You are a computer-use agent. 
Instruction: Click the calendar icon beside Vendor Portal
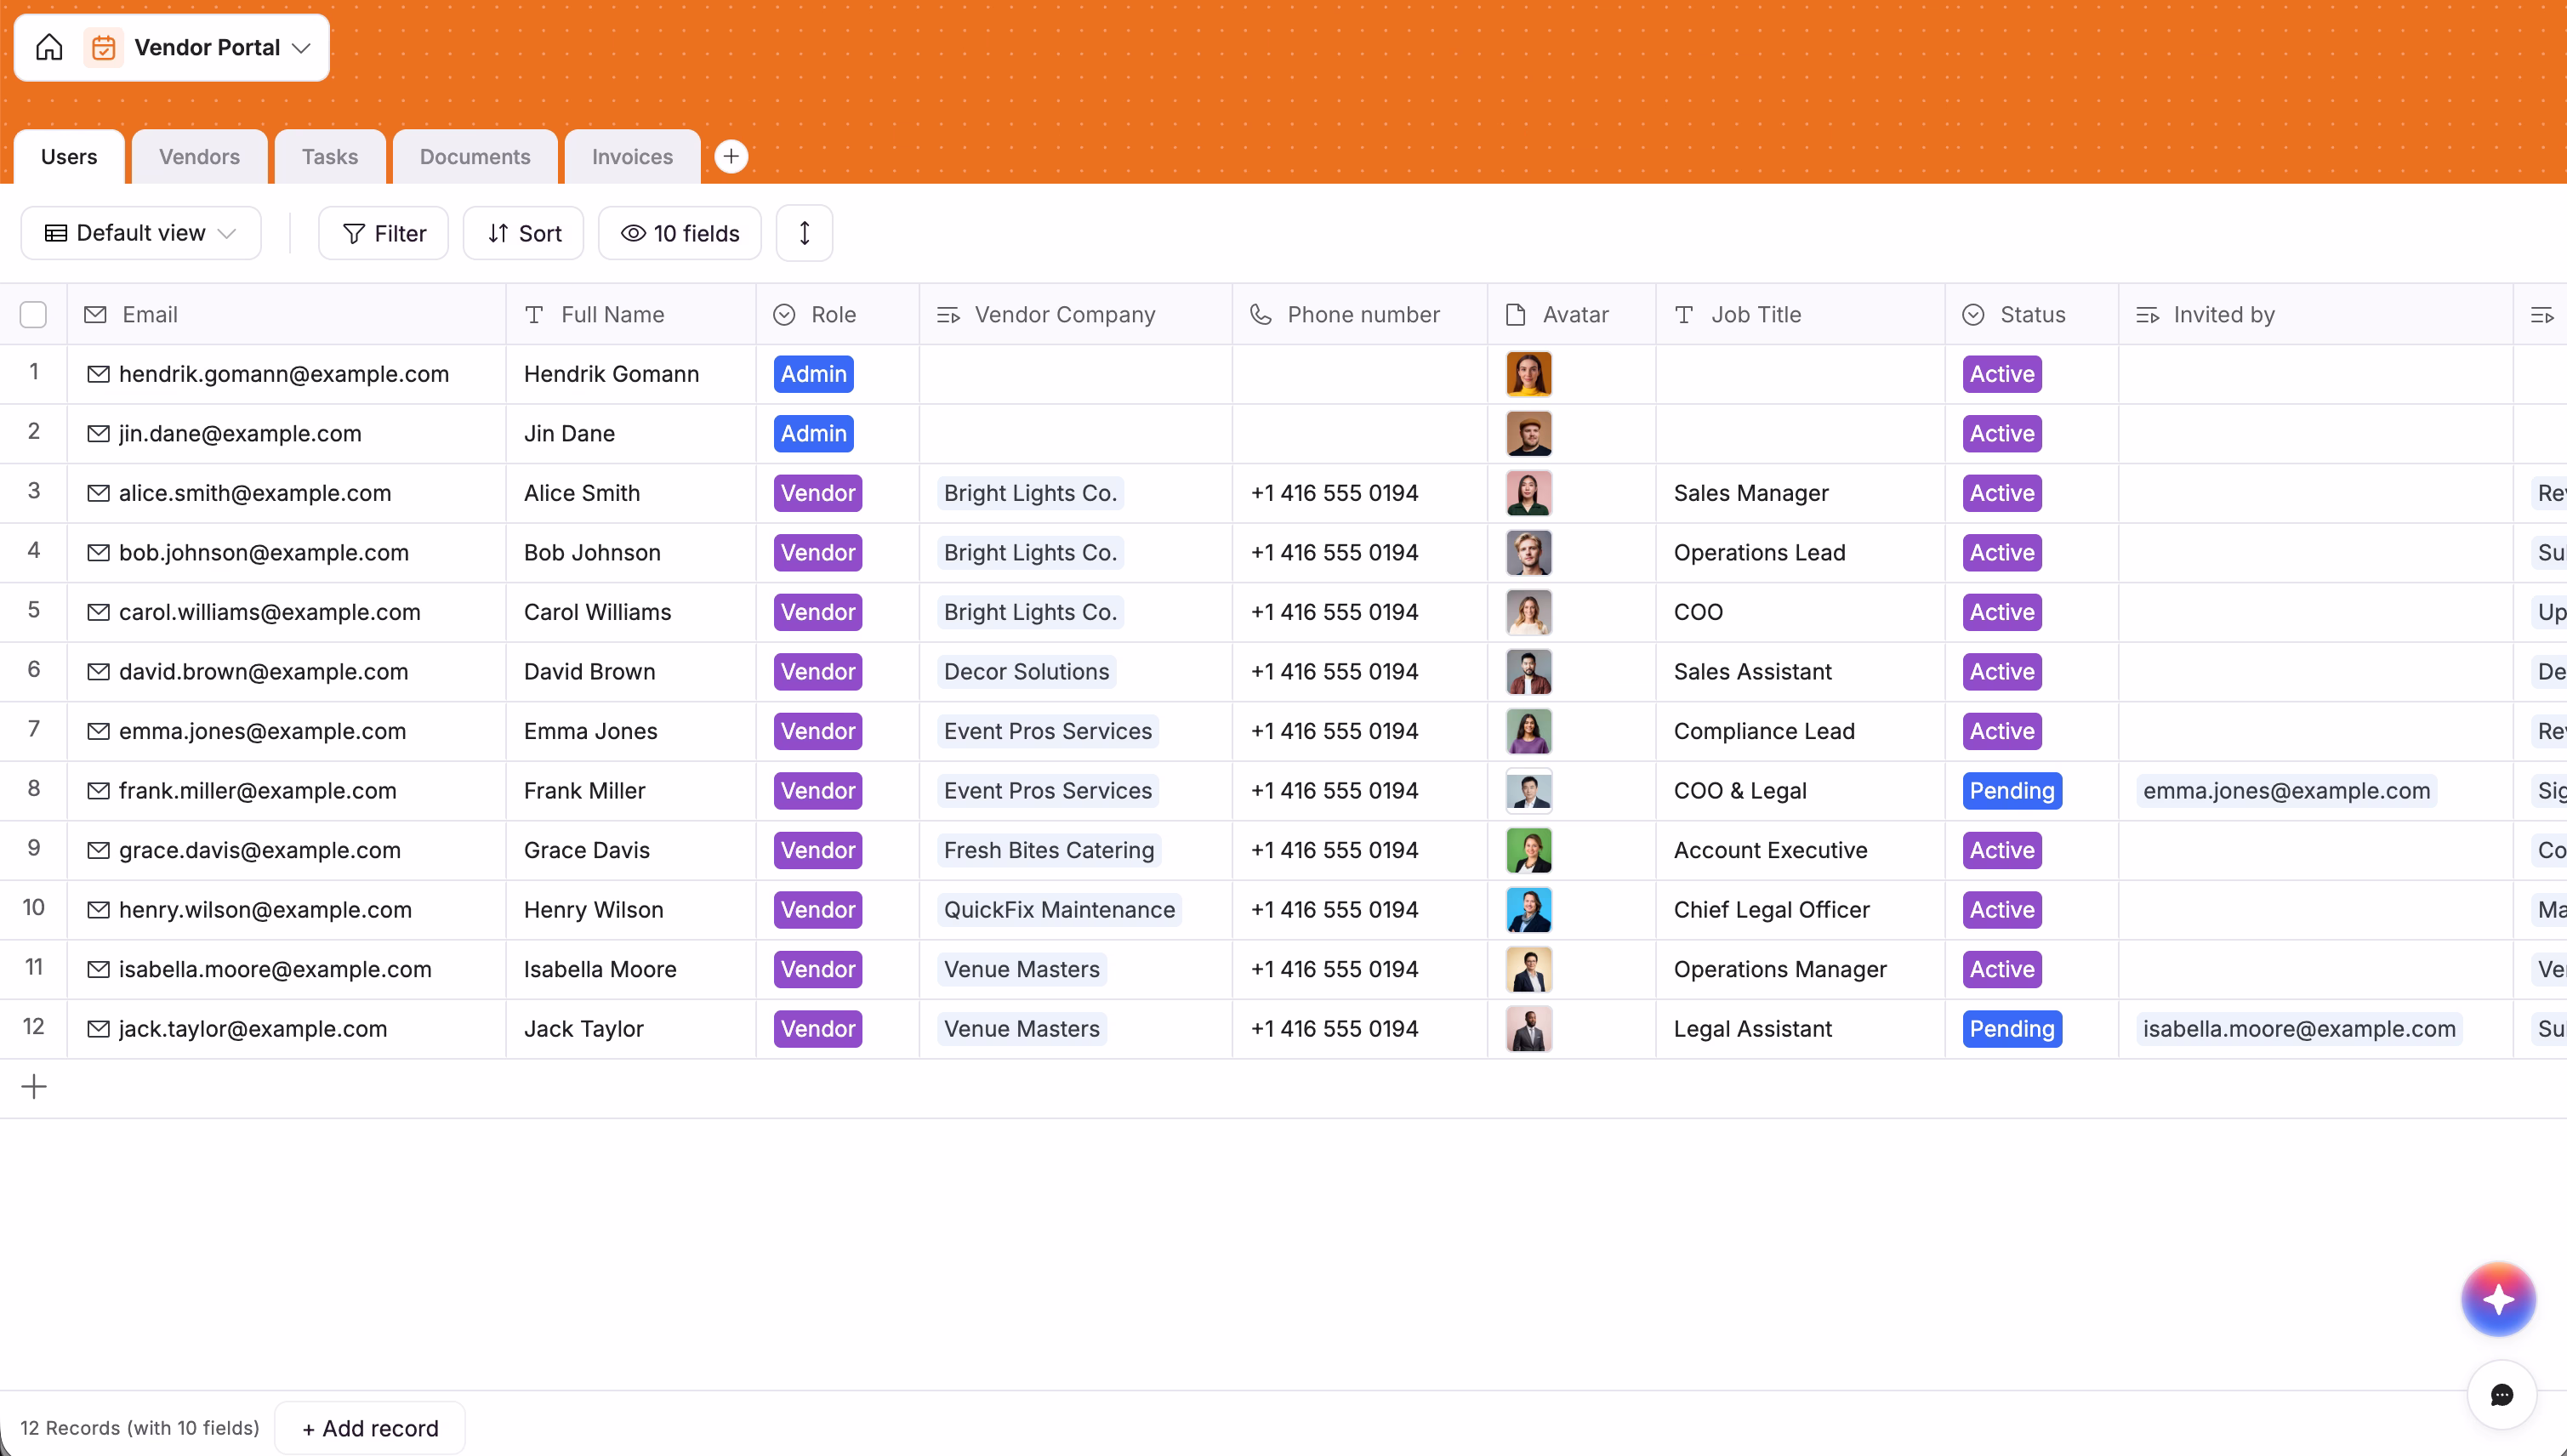102,47
